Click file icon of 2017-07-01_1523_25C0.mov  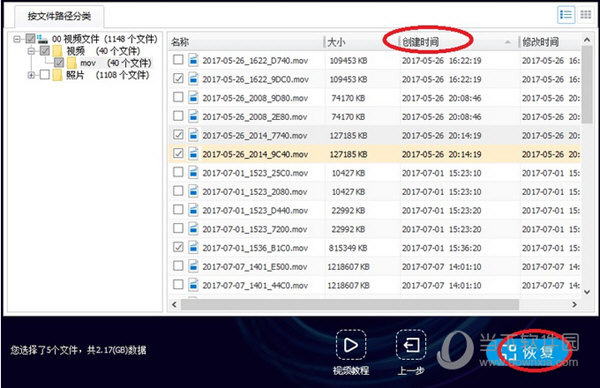tap(194, 173)
